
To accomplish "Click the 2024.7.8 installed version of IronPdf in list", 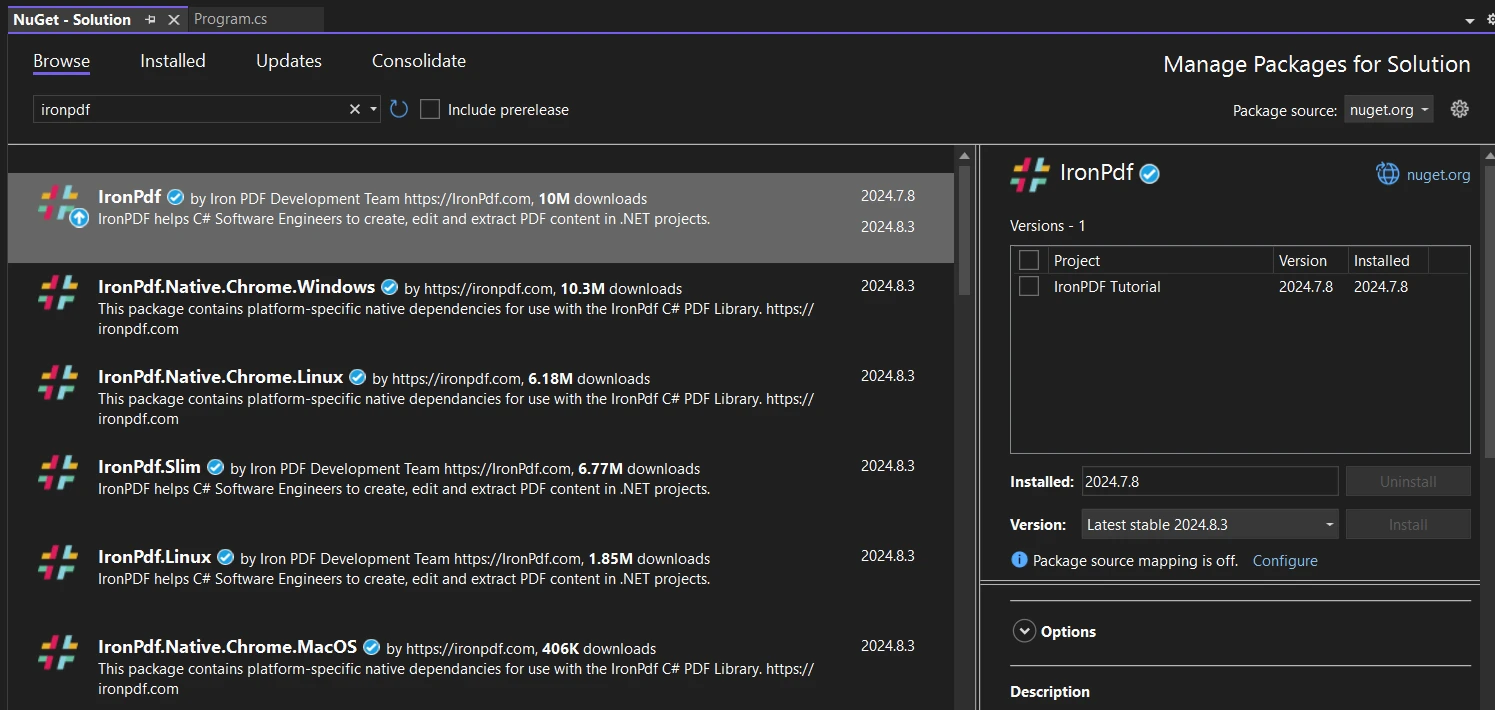I will click(887, 196).
